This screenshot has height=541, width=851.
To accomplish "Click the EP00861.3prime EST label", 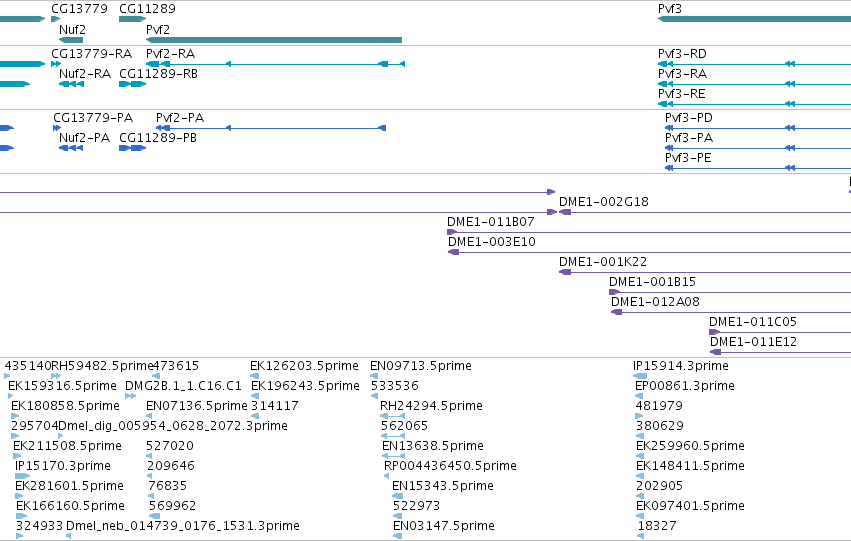I will [685, 386].
